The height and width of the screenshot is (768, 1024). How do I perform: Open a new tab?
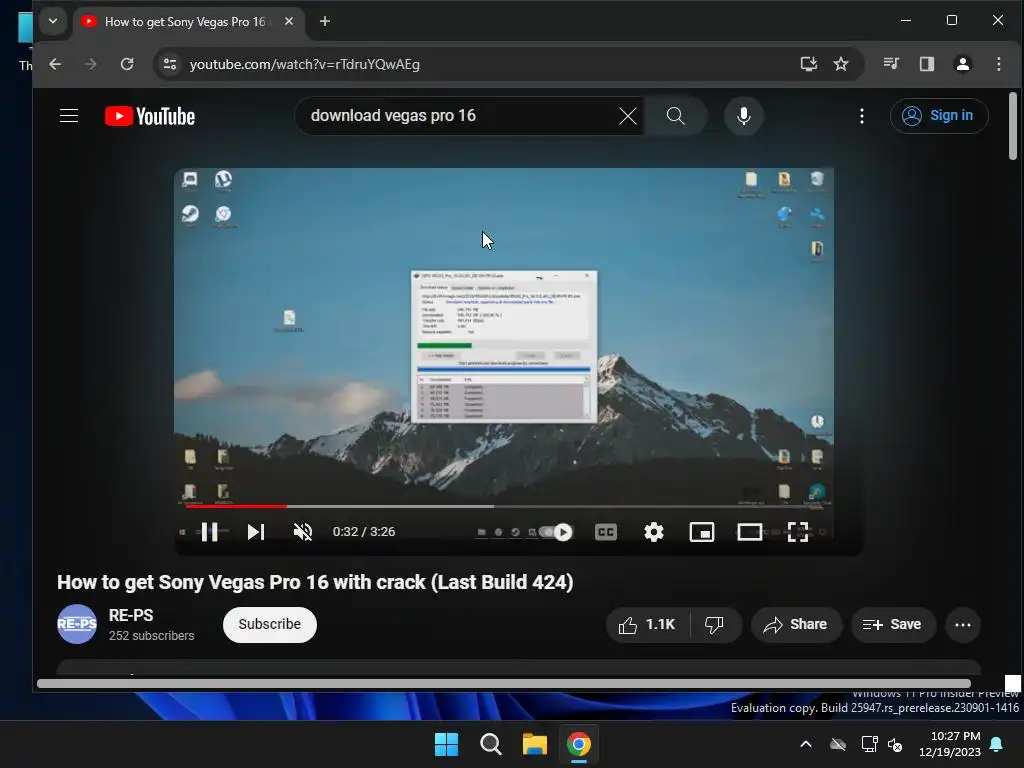click(x=325, y=22)
